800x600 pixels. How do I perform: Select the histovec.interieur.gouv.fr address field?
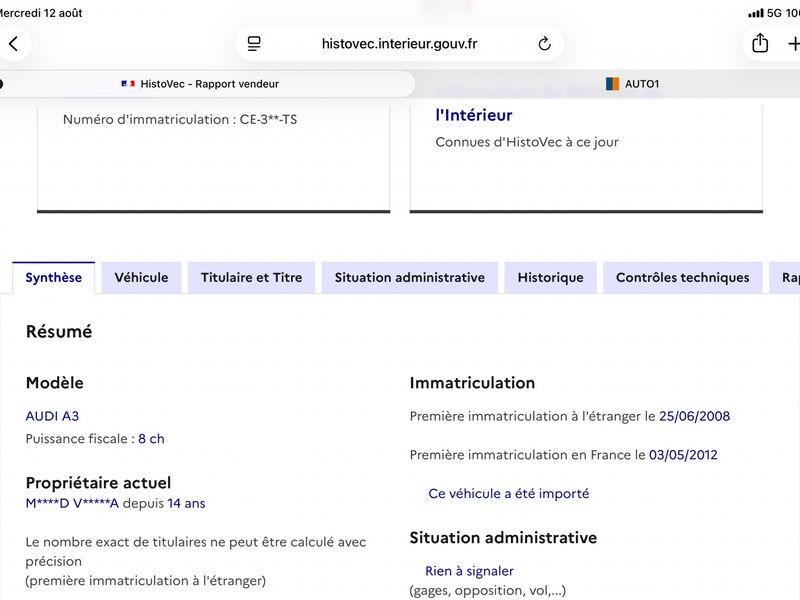(x=399, y=44)
